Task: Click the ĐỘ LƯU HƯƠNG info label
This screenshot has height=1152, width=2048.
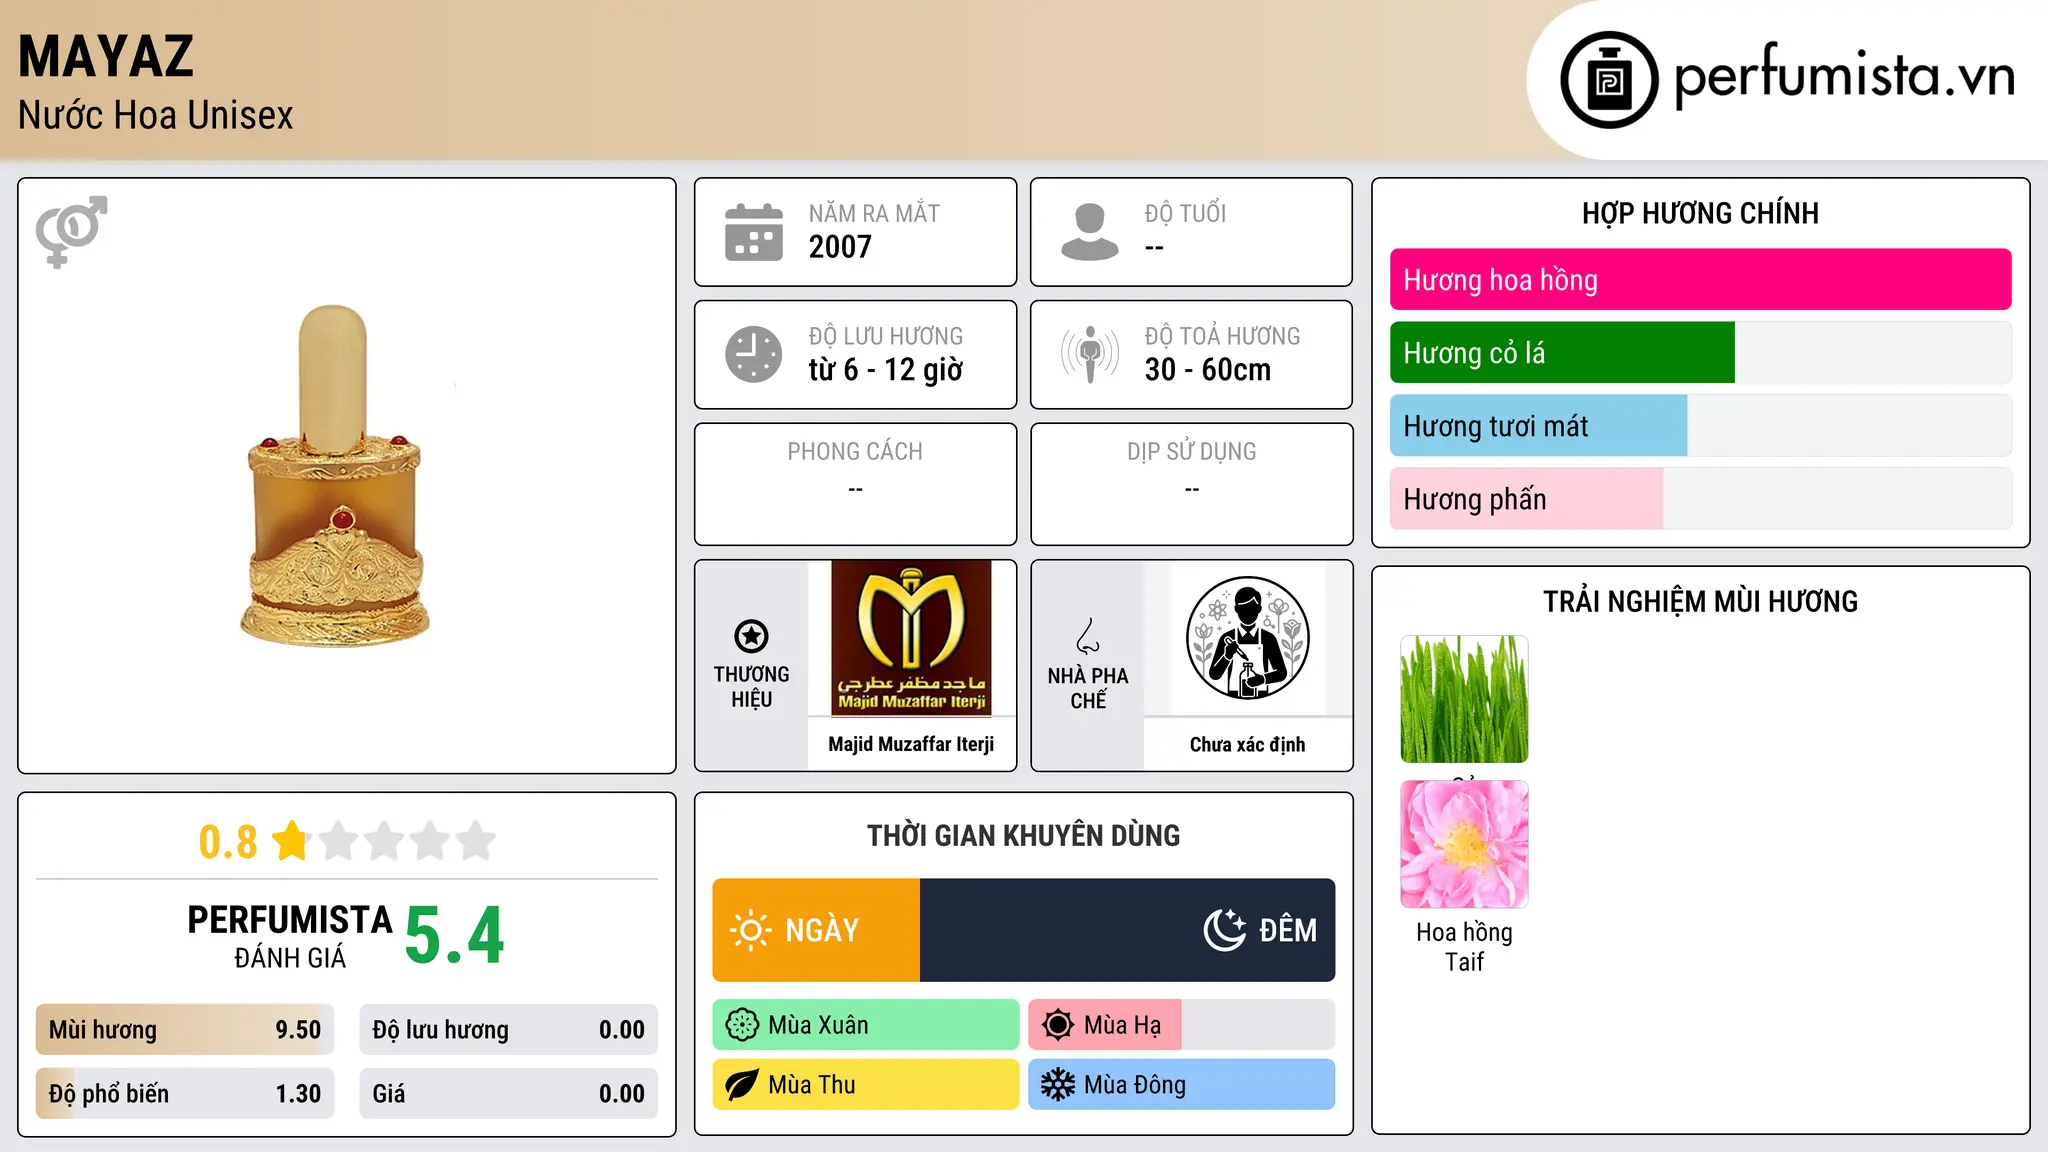Action: pyautogui.click(x=886, y=336)
